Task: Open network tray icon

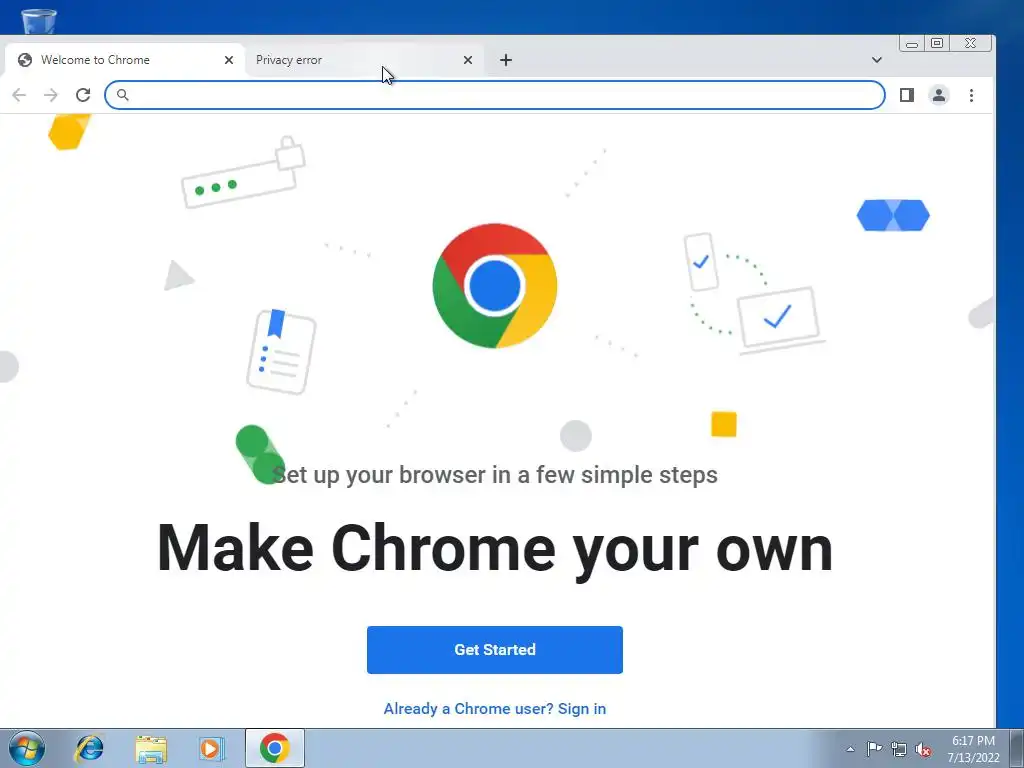Action: point(899,749)
